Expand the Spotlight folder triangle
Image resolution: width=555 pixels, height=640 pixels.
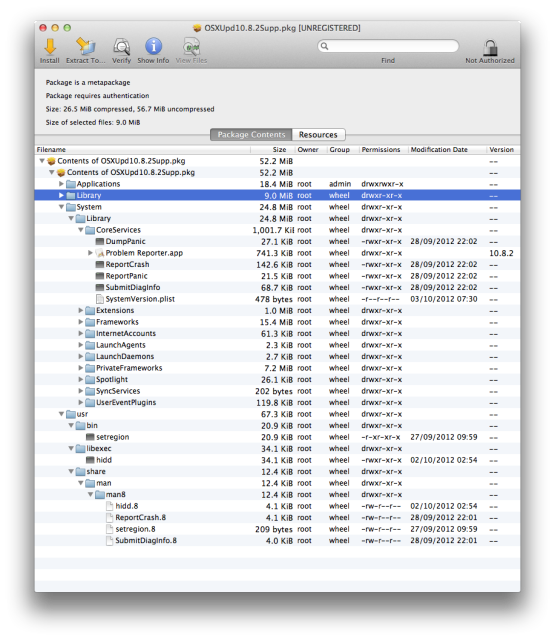[81, 379]
